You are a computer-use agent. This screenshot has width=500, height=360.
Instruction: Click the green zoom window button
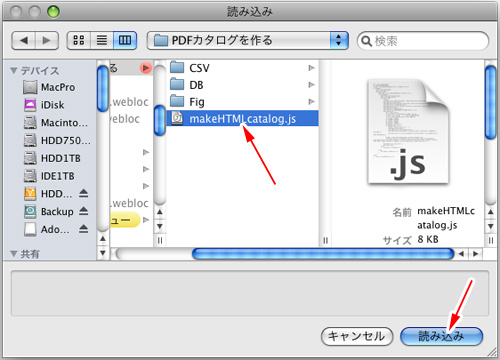pyautogui.click(x=53, y=12)
